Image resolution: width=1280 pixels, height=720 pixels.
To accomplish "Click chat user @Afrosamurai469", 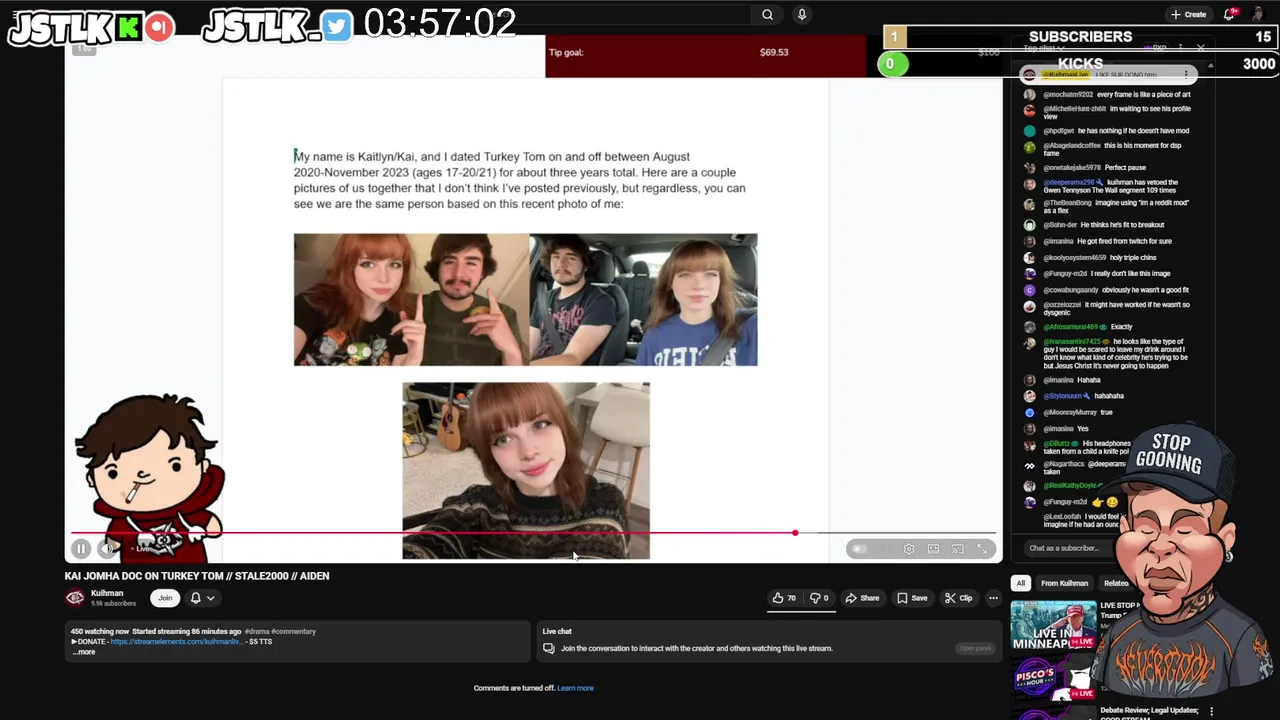I will (1071, 327).
